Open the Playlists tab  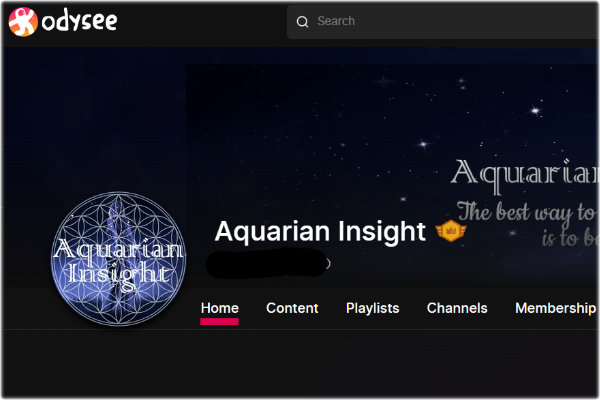tap(372, 308)
